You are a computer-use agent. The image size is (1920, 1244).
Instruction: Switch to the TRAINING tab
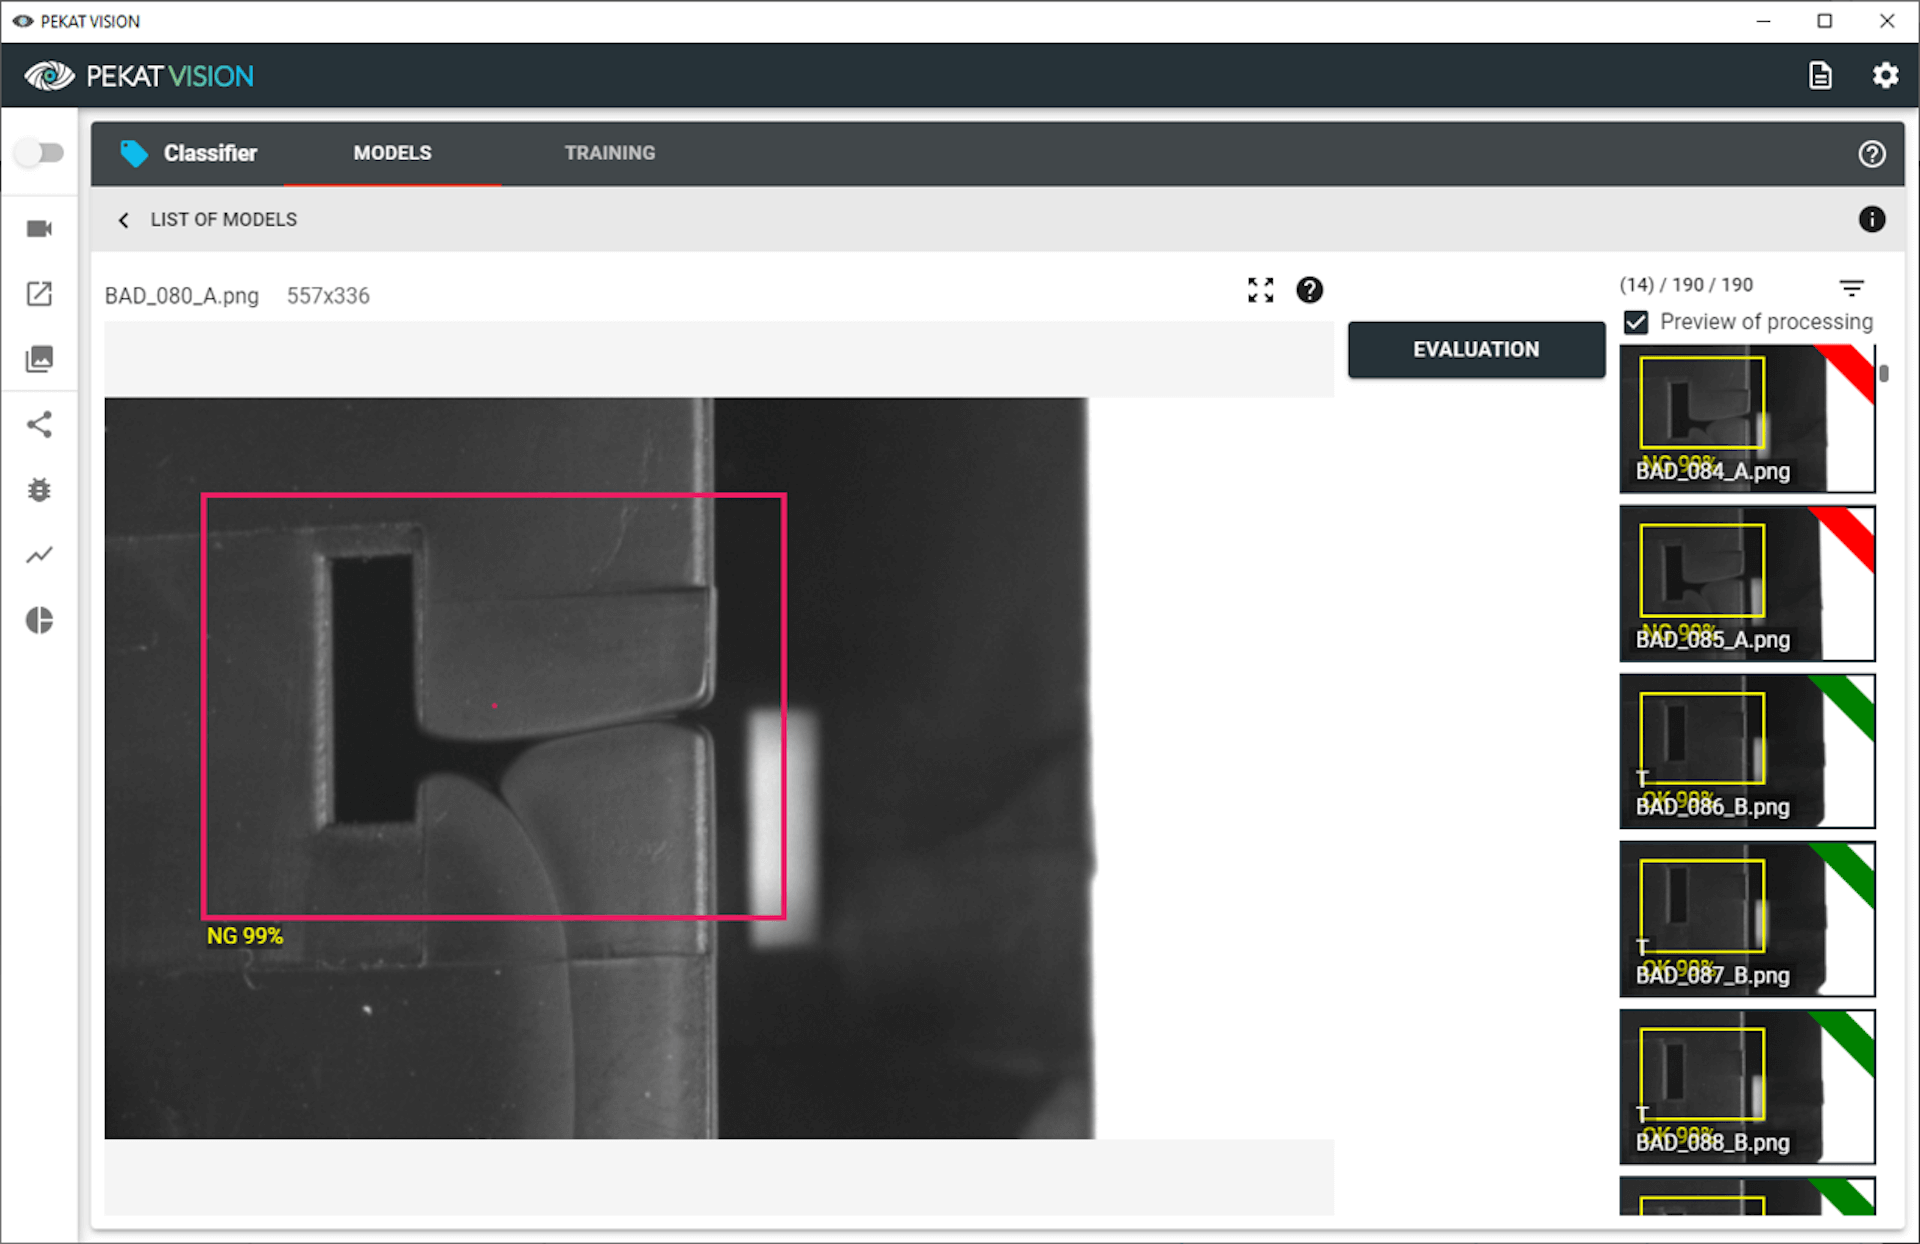609,153
